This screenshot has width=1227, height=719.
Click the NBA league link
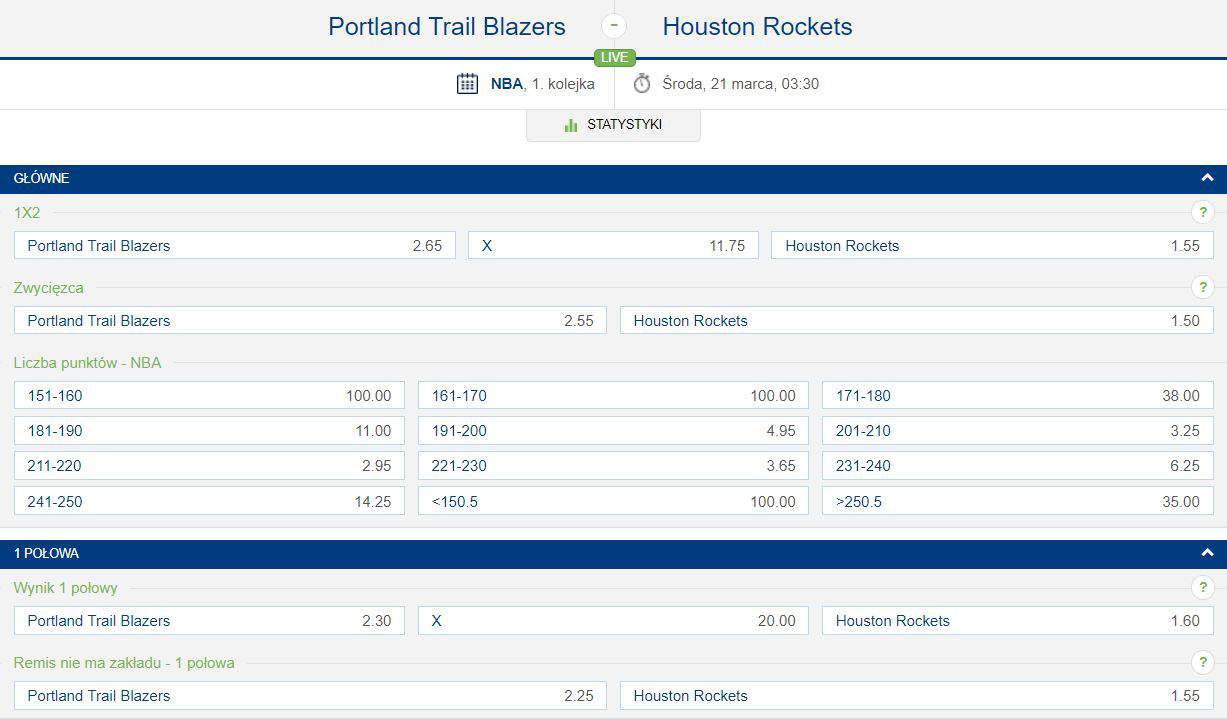point(506,84)
